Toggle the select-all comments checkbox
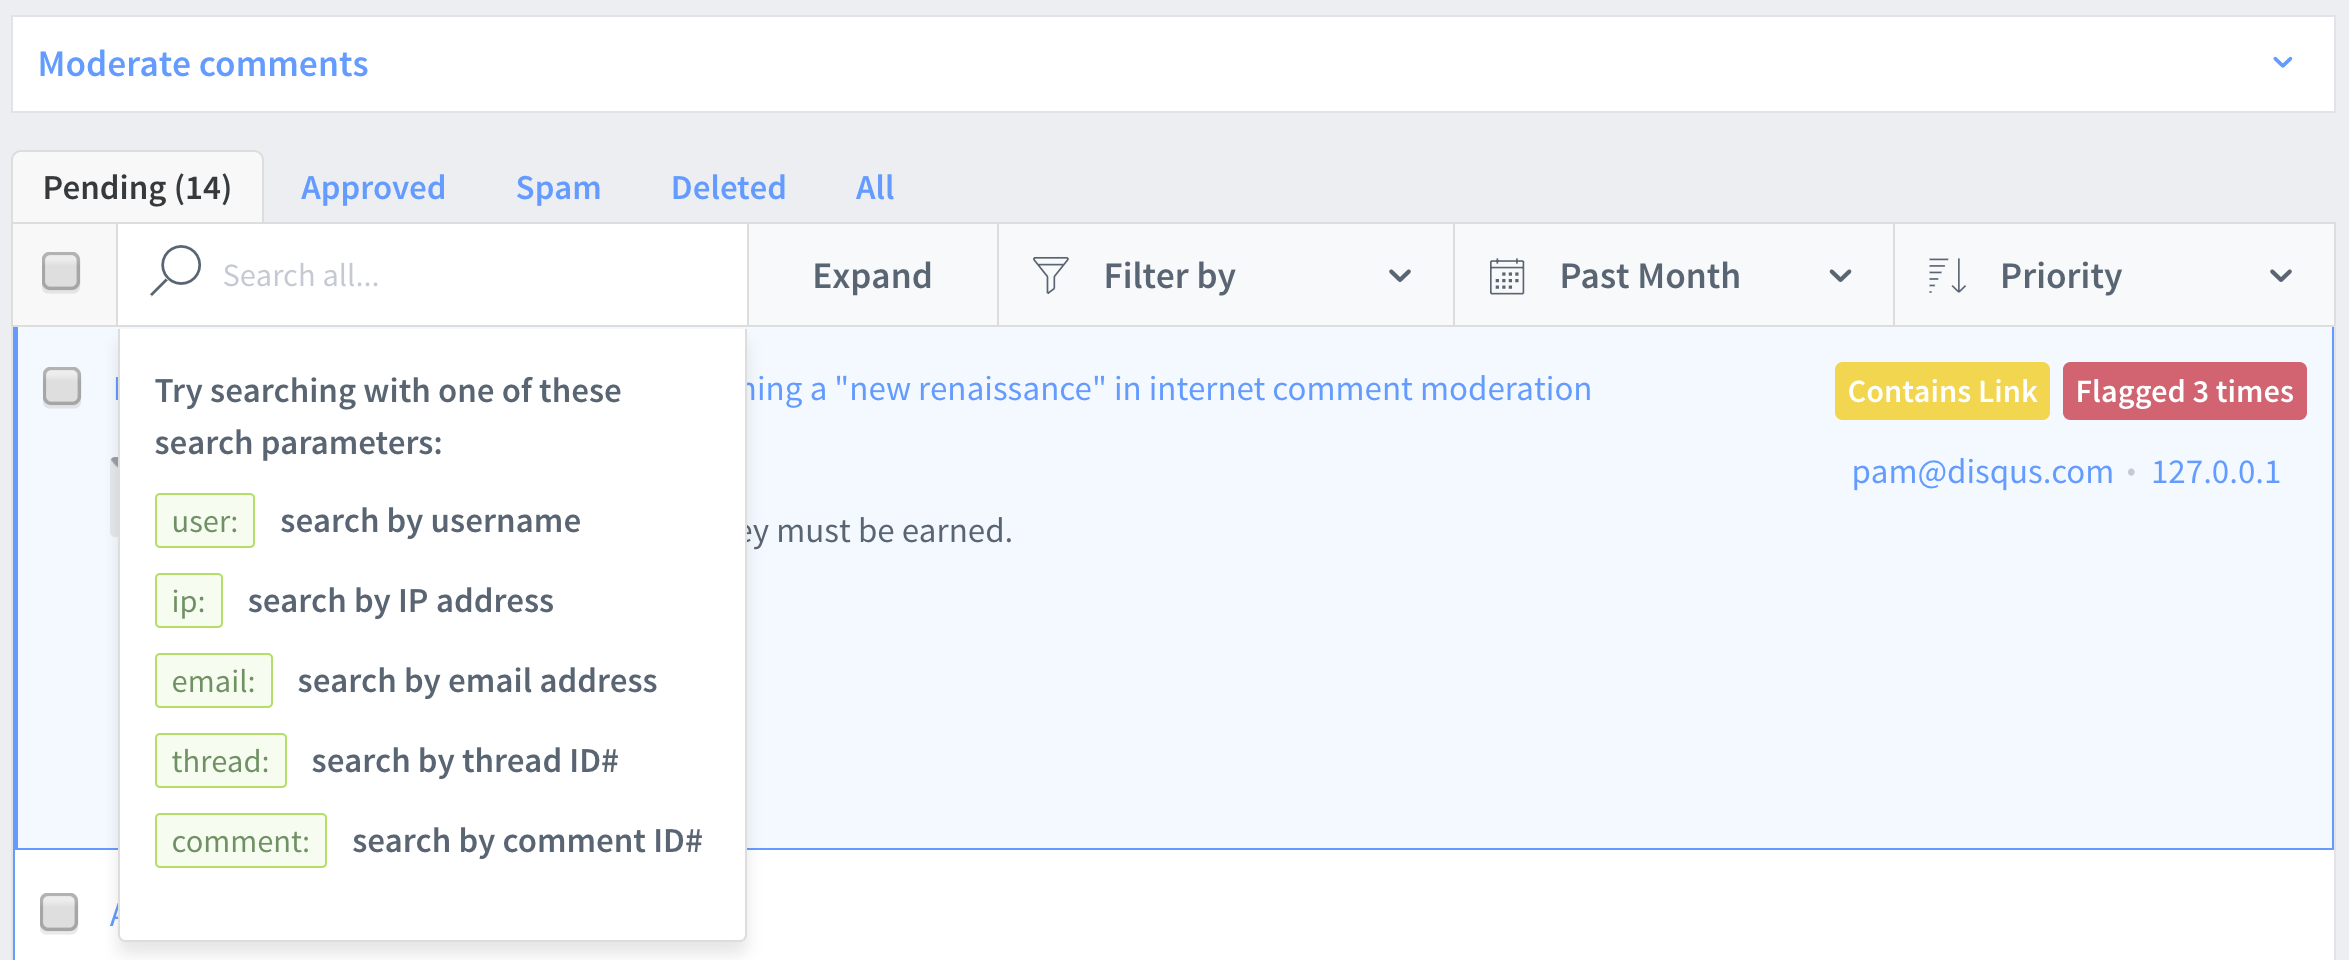Image resolution: width=2349 pixels, height=960 pixels. (61, 272)
